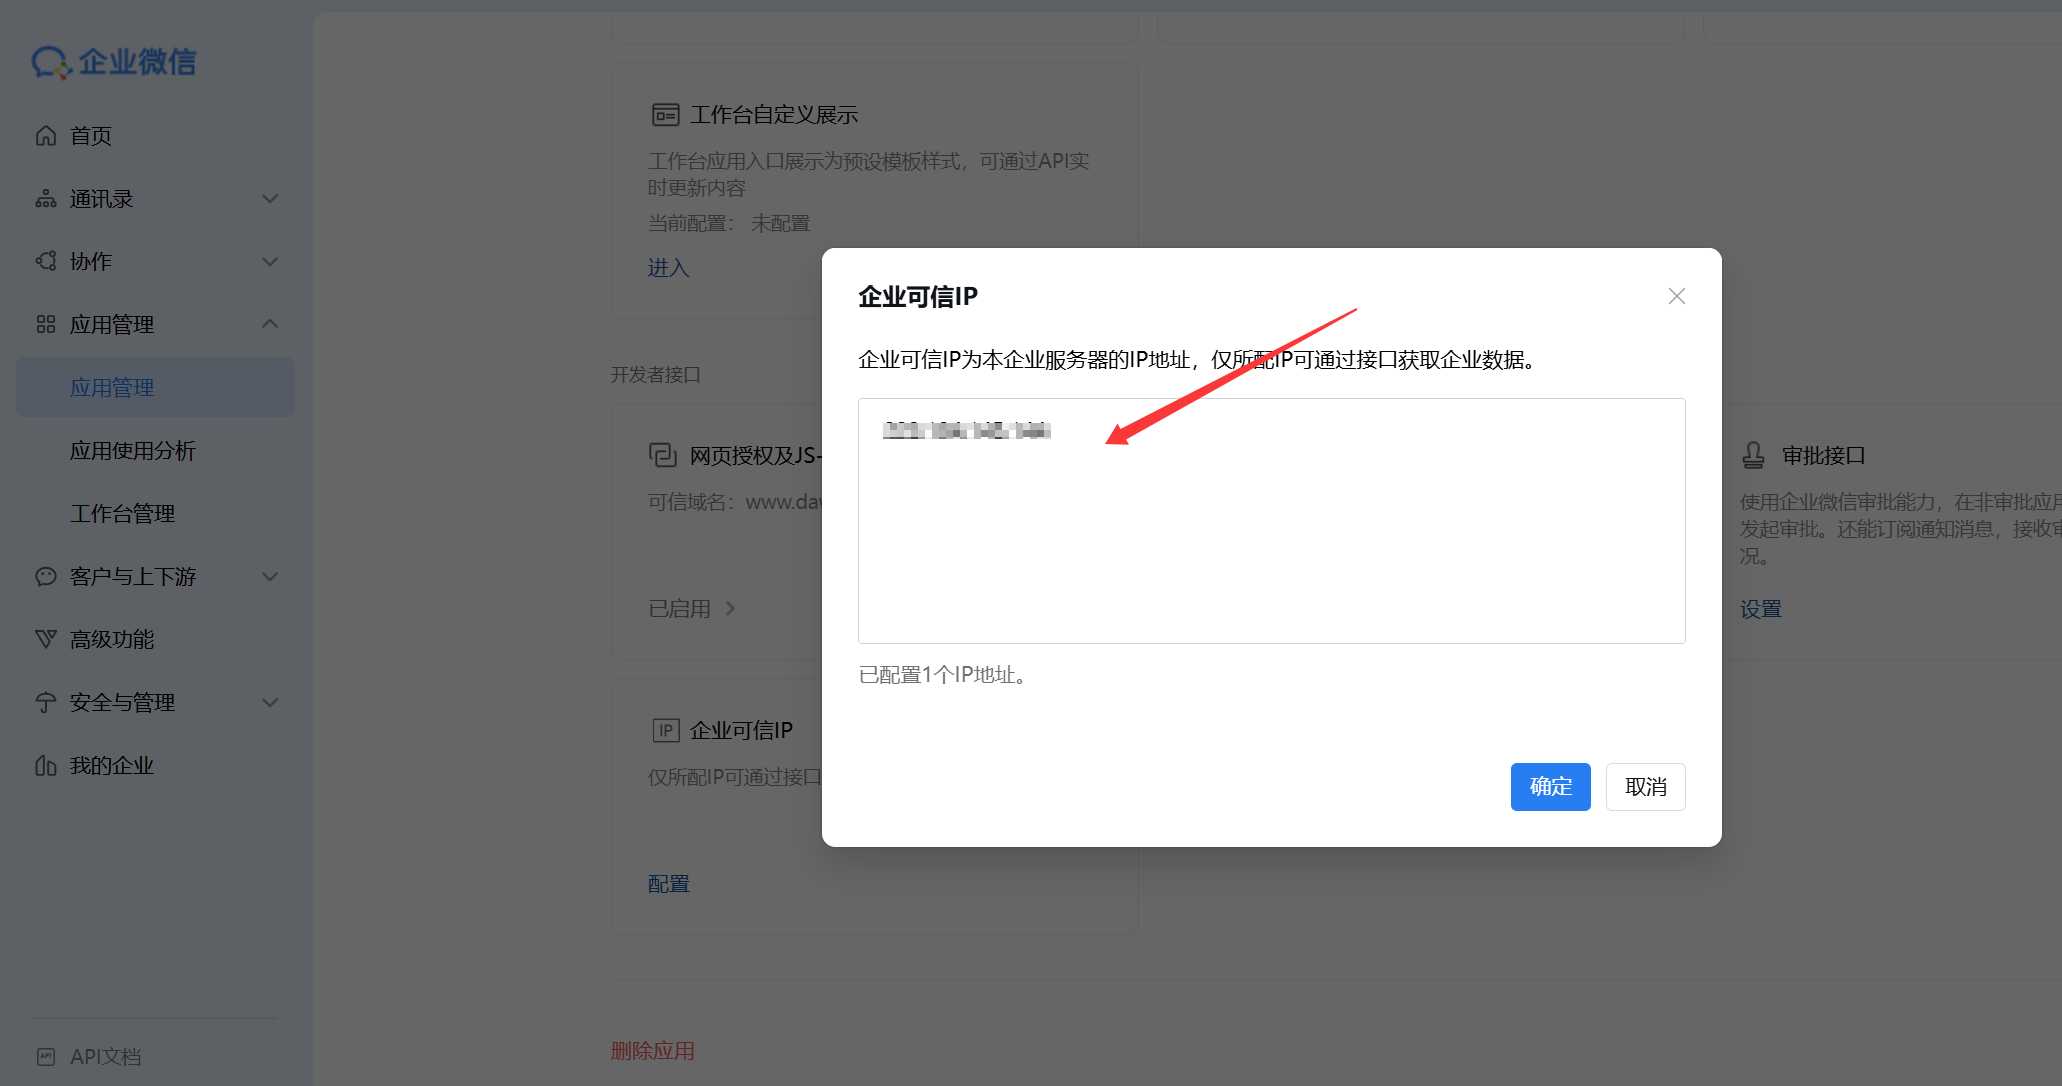The image size is (2062, 1086).
Task: Click the 删除应用 link
Action: tap(652, 1050)
